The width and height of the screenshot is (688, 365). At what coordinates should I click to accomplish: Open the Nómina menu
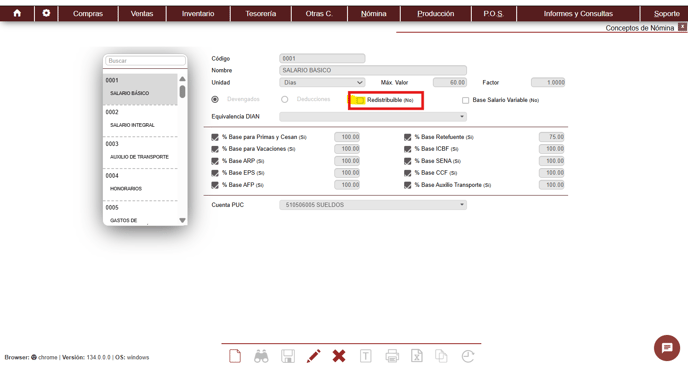pyautogui.click(x=373, y=14)
